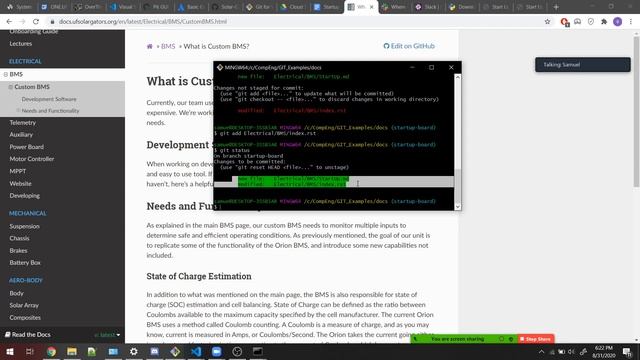
Task: Open the Composites sidebar page
Action: click(25, 318)
